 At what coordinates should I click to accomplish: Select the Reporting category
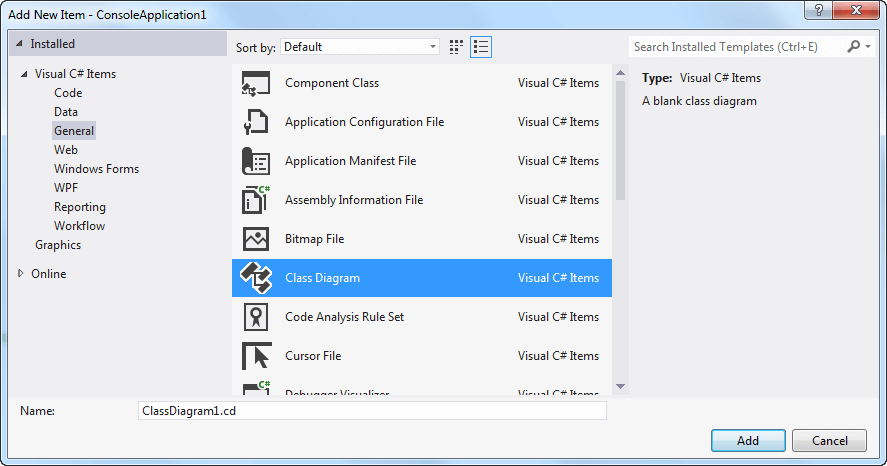pyautogui.click(x=80, y=207)
